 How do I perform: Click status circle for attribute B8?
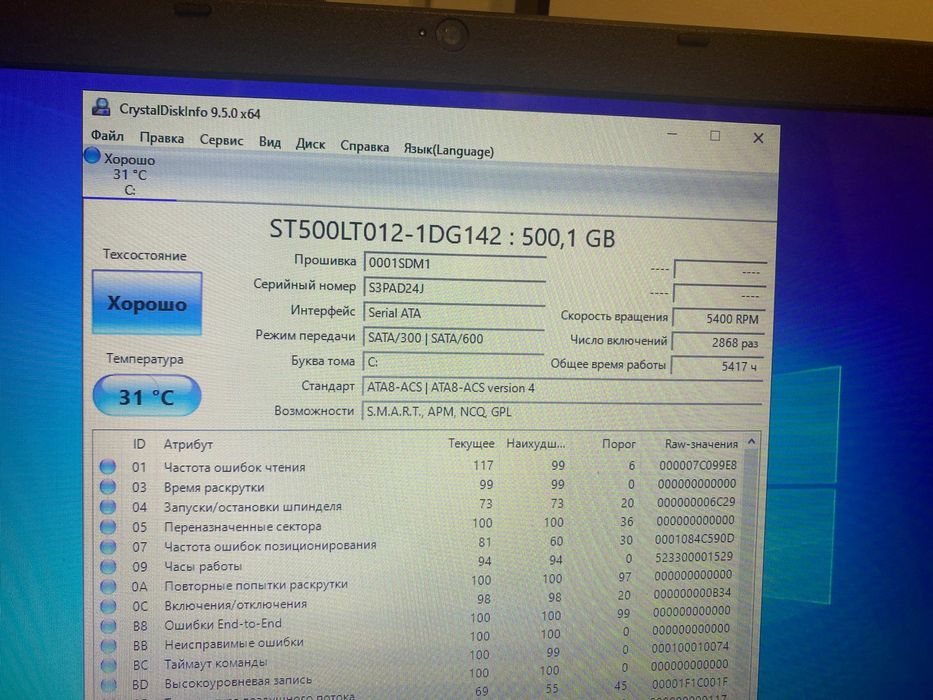(108, 626)
